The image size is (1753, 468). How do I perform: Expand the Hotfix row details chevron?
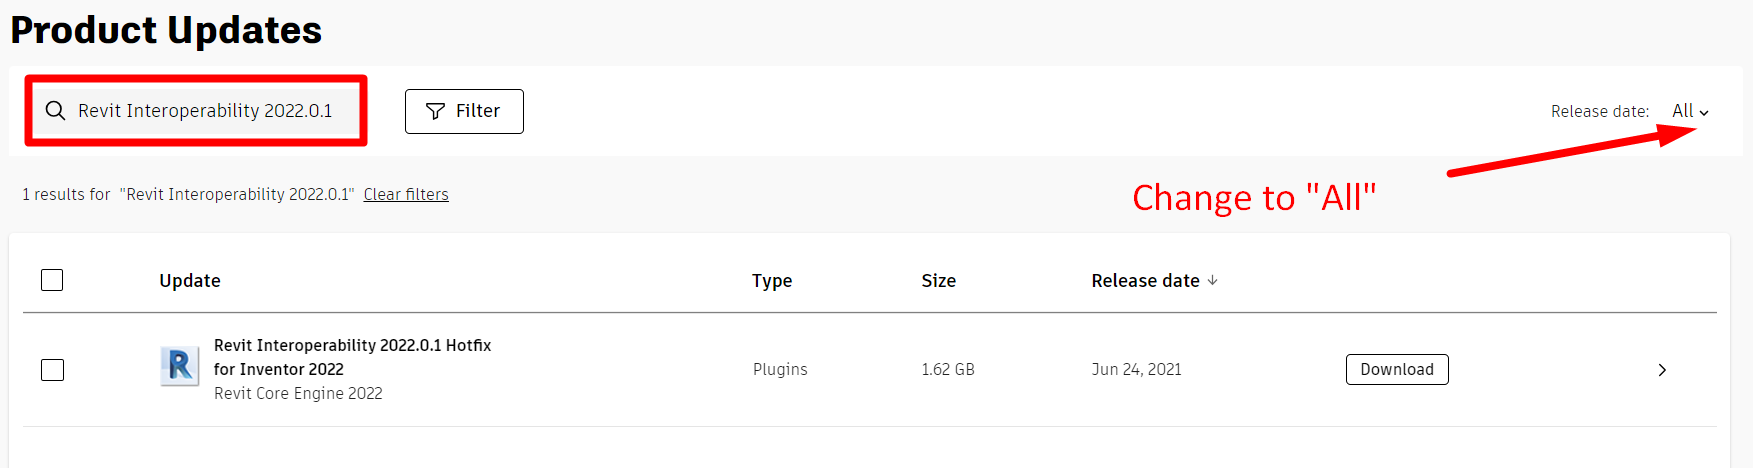pos(1662,370)
